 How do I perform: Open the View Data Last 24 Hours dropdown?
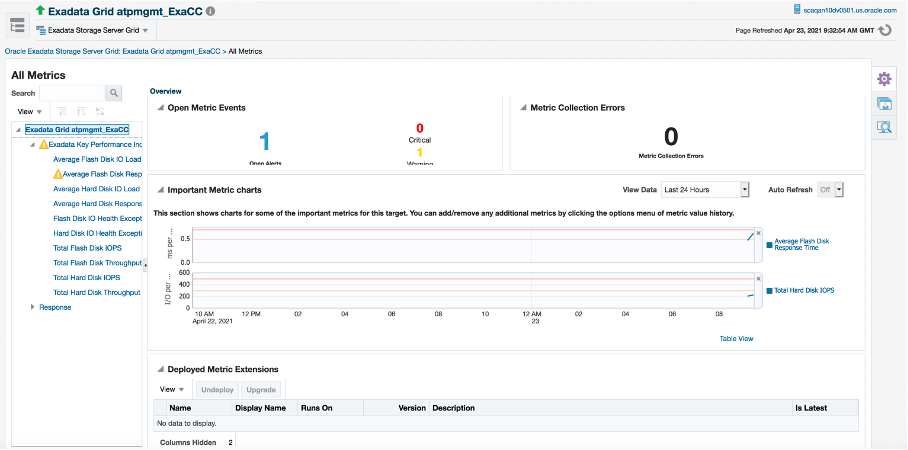(x=705, y=189)
